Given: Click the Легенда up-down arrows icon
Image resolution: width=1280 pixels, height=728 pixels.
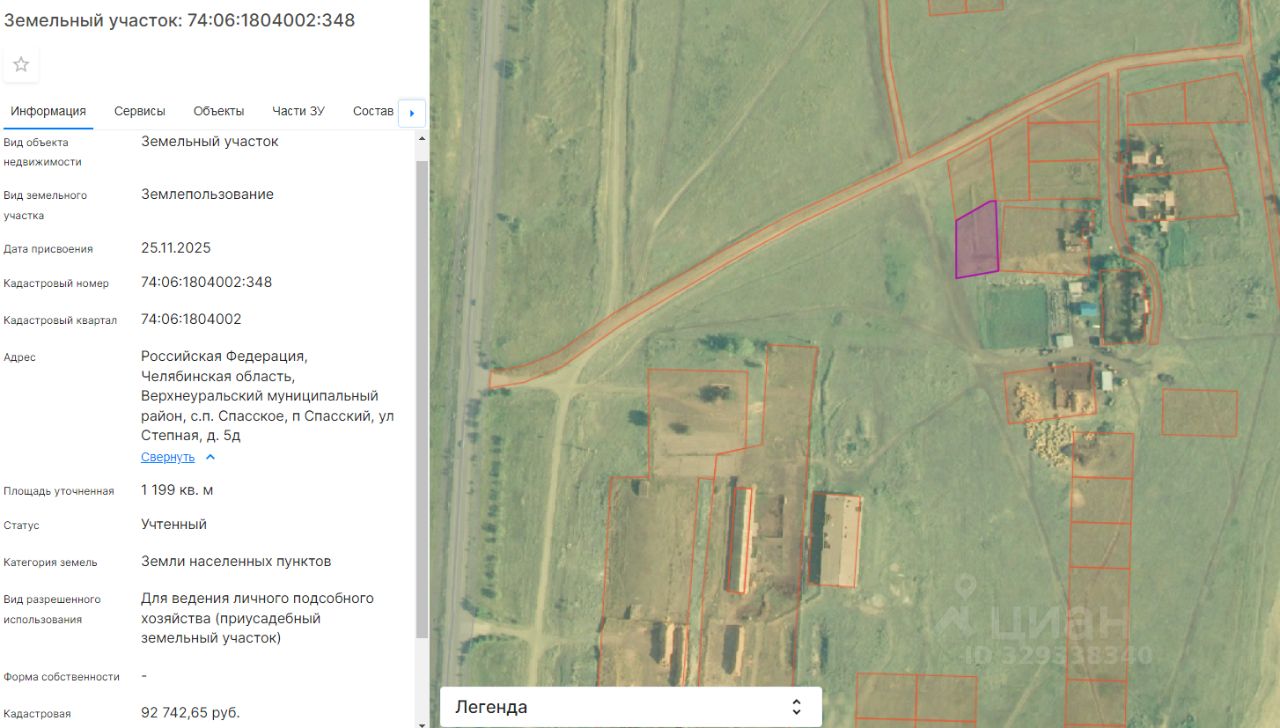Looking at the screenshot, I should point(796,707).
